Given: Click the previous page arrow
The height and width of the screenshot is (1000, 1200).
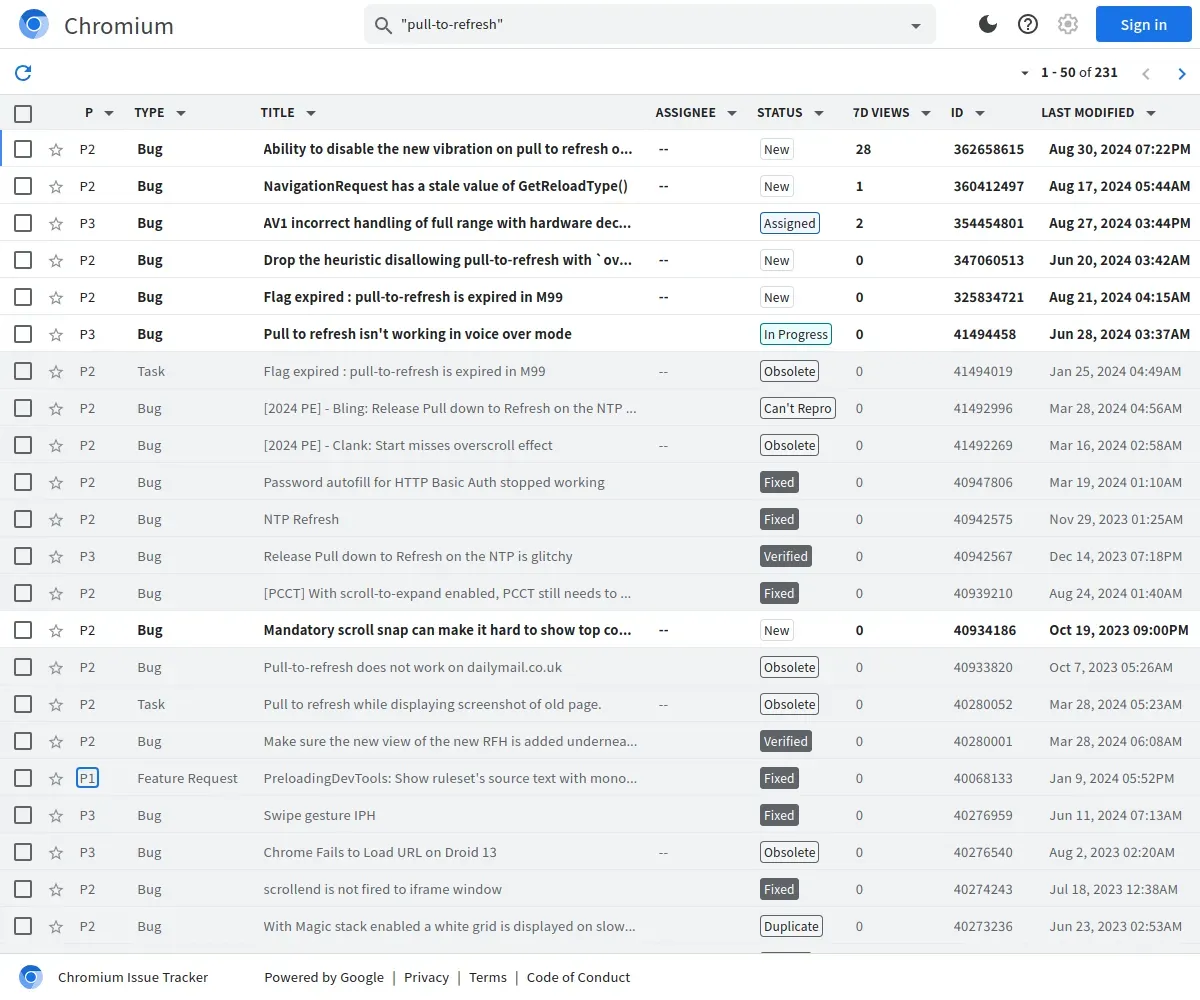Looking at the screenshot, I should [1146, 73].
